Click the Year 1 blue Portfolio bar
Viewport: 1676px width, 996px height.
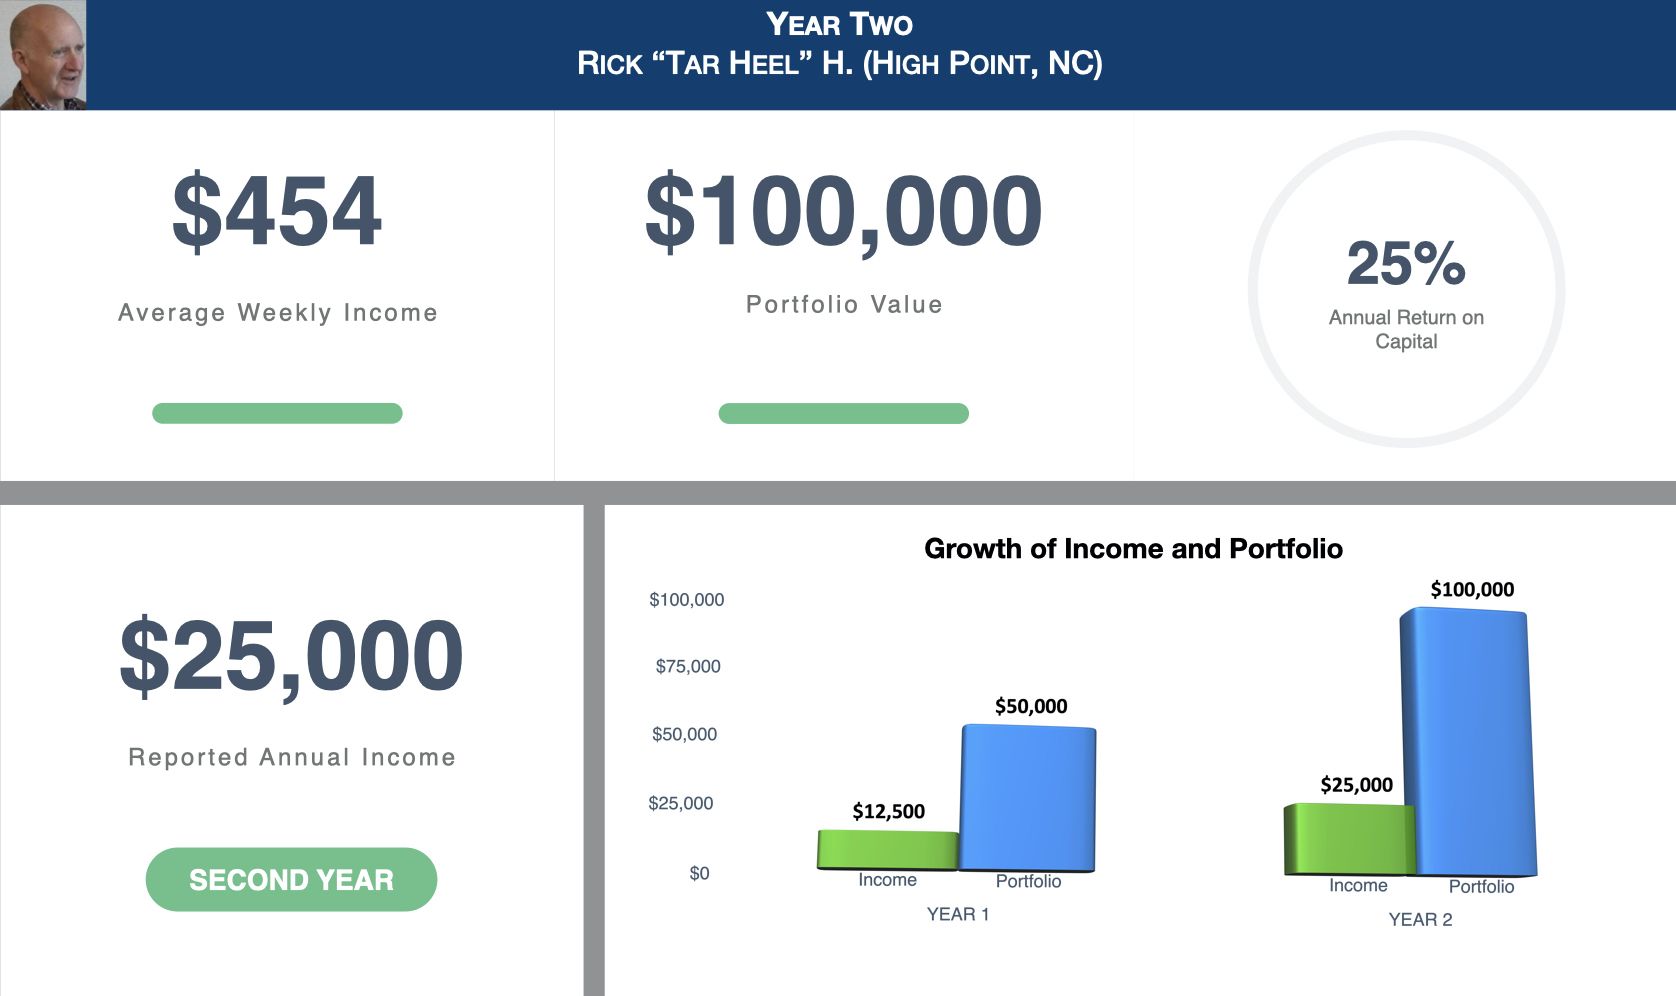click(1028, 797)
